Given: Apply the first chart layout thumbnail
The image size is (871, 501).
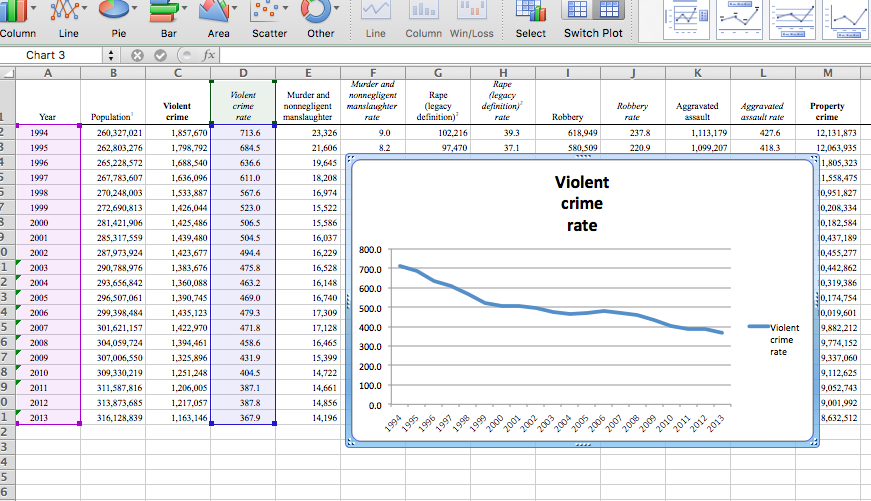Looking at the screenshot, I should tap(685, 20).
